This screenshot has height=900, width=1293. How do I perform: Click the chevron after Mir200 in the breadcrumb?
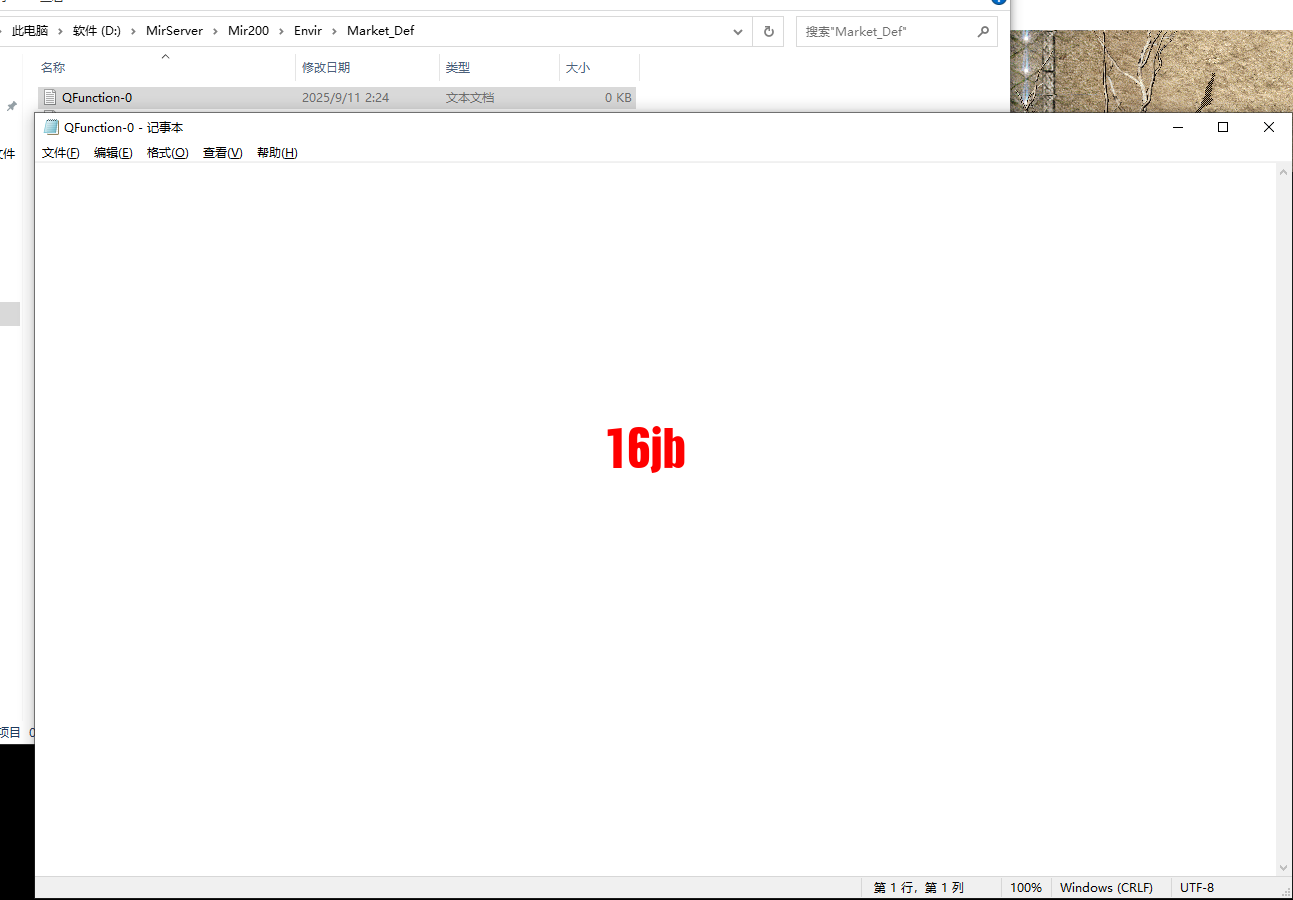pyautogui.click(x=282, y=31)
